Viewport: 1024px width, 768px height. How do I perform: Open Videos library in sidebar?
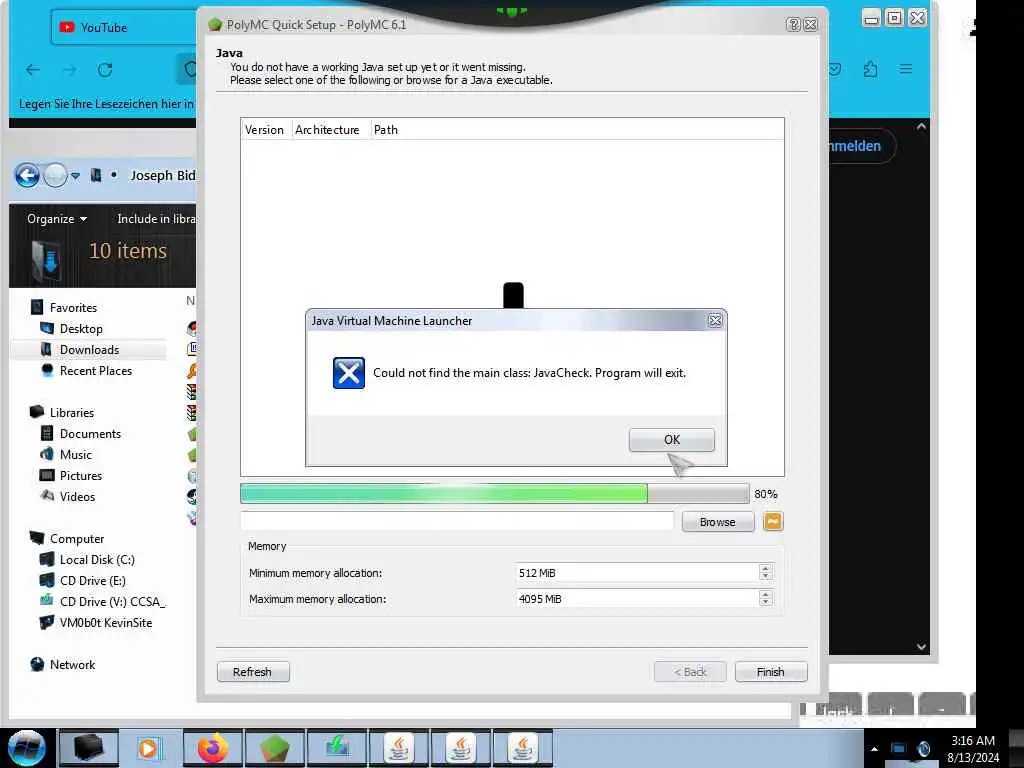77,496
